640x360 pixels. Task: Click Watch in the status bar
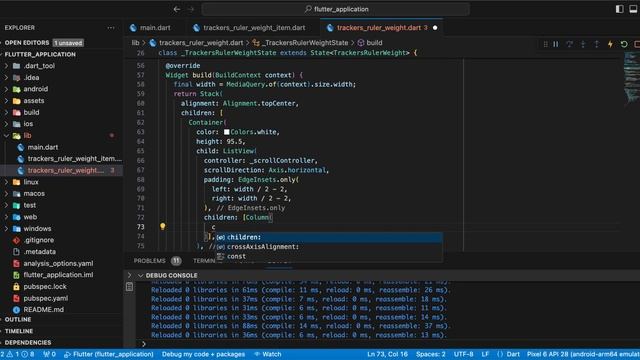coord(268,354)
